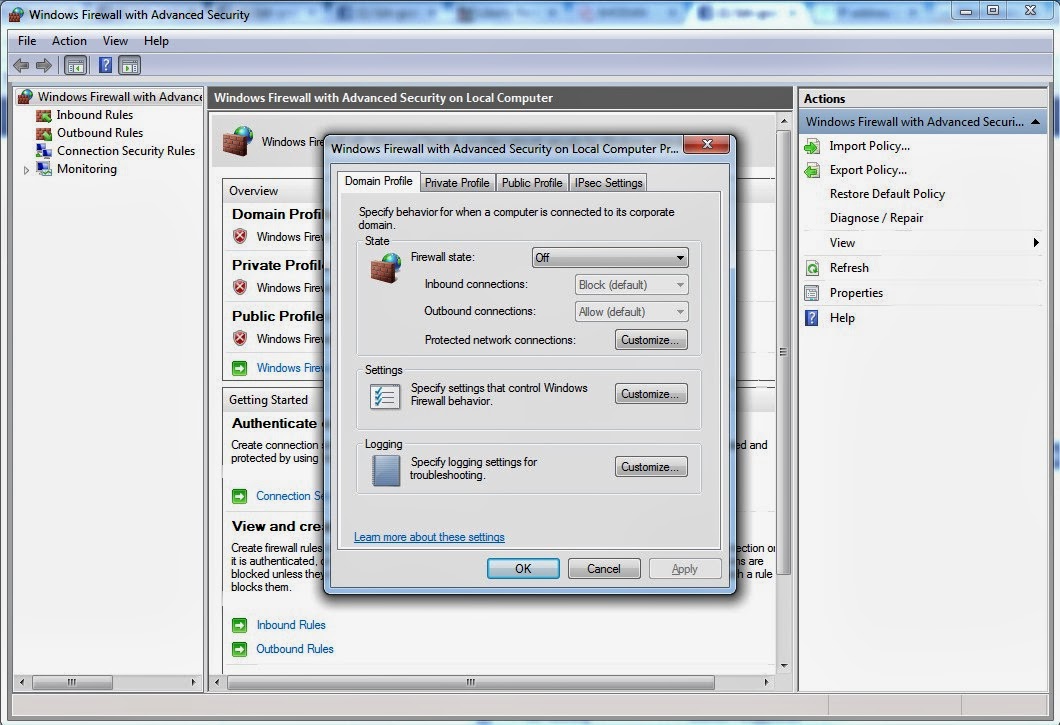1060x725 pixels.
Task: Toggle the console tree toolbar icon
Action: (76, 66)
